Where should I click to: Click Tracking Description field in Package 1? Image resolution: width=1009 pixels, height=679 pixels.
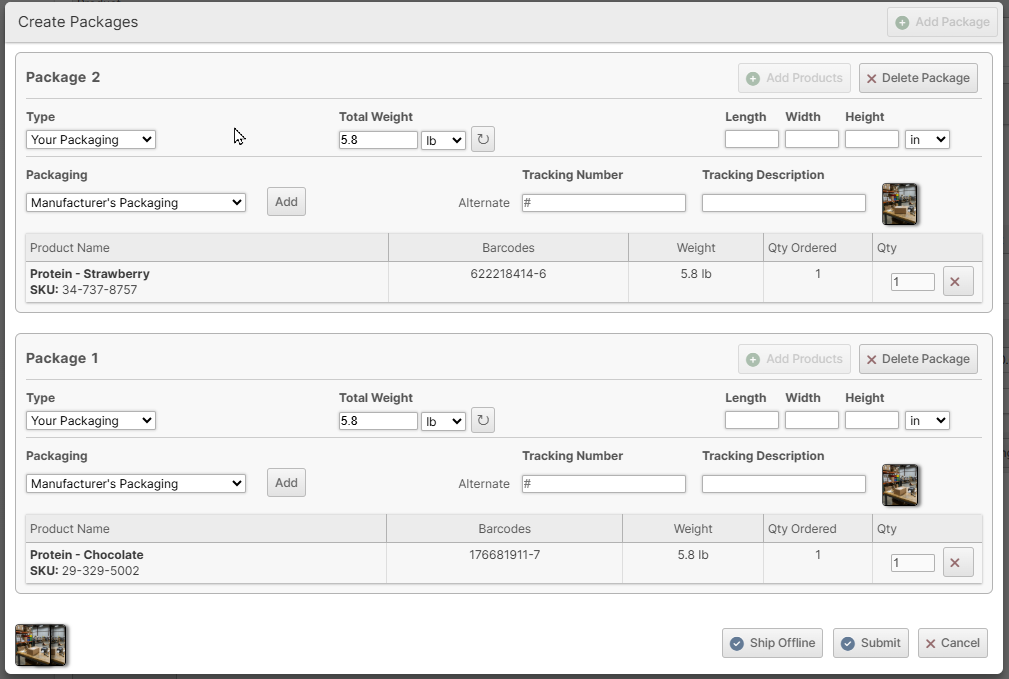(x=783, y=484)
